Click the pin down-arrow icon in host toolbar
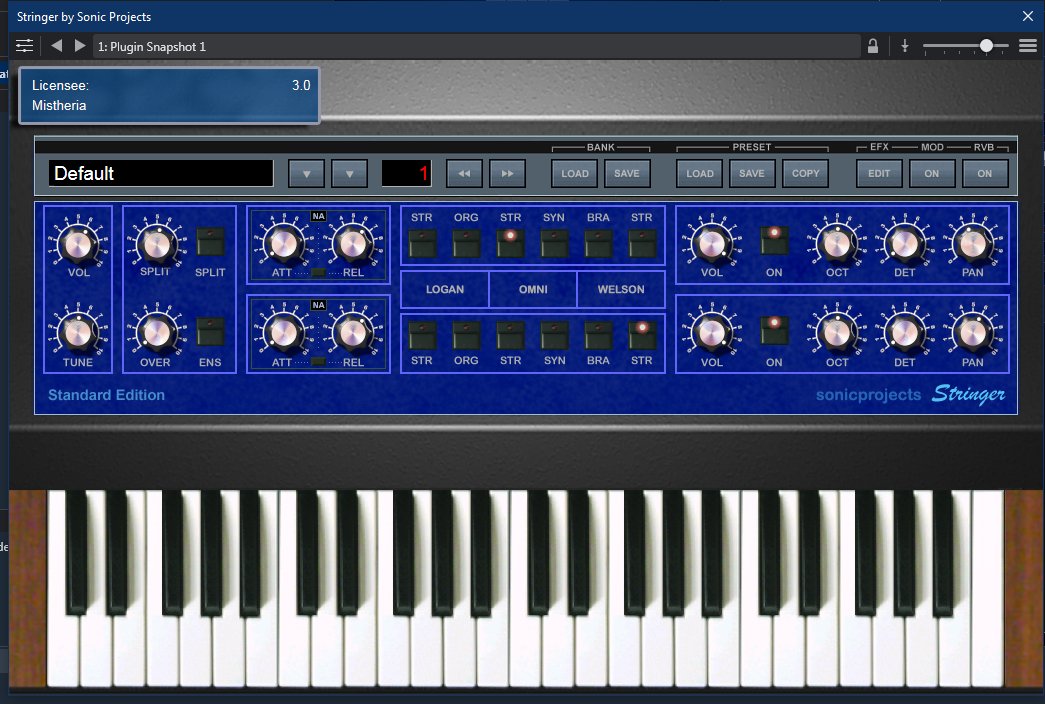The height and width of the screenshot is (704, 1045). [904, 46]
